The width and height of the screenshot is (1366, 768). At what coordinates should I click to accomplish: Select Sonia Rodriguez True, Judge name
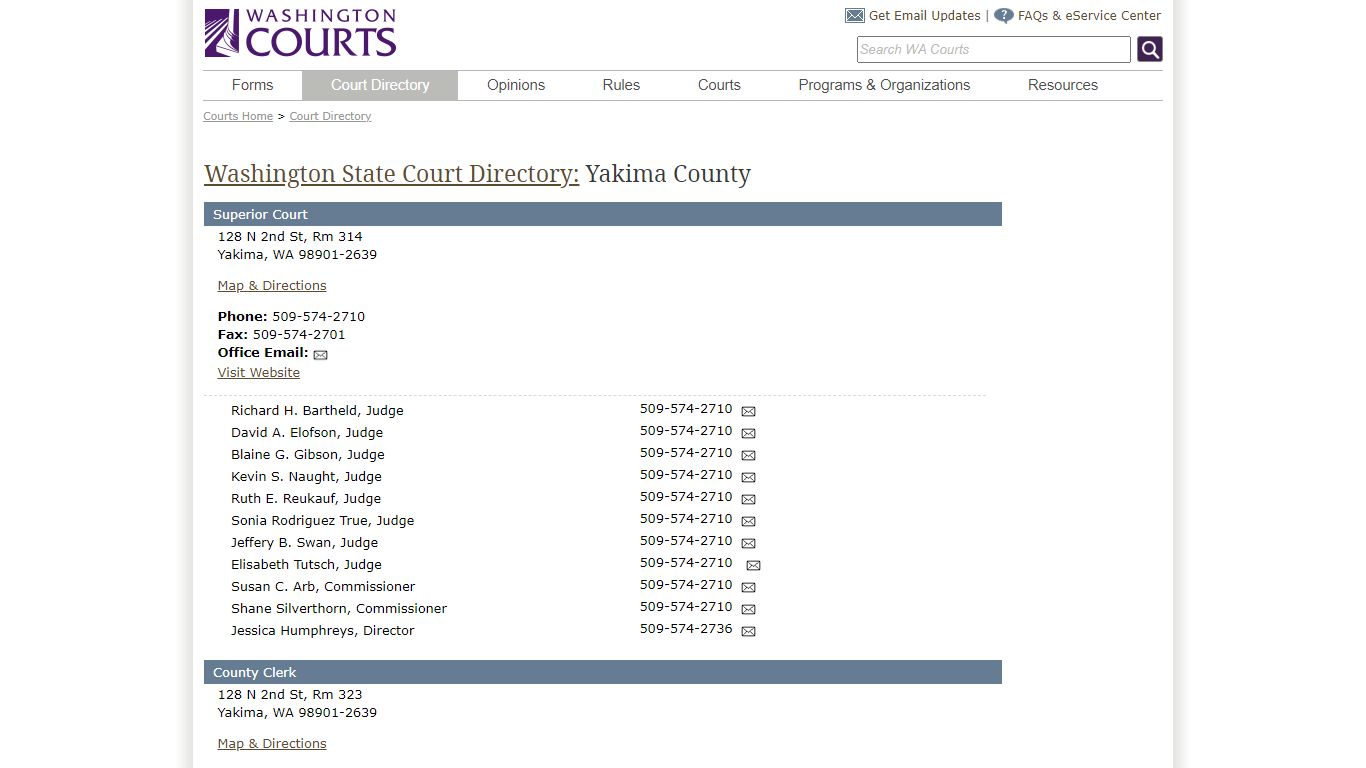(322, 521)
